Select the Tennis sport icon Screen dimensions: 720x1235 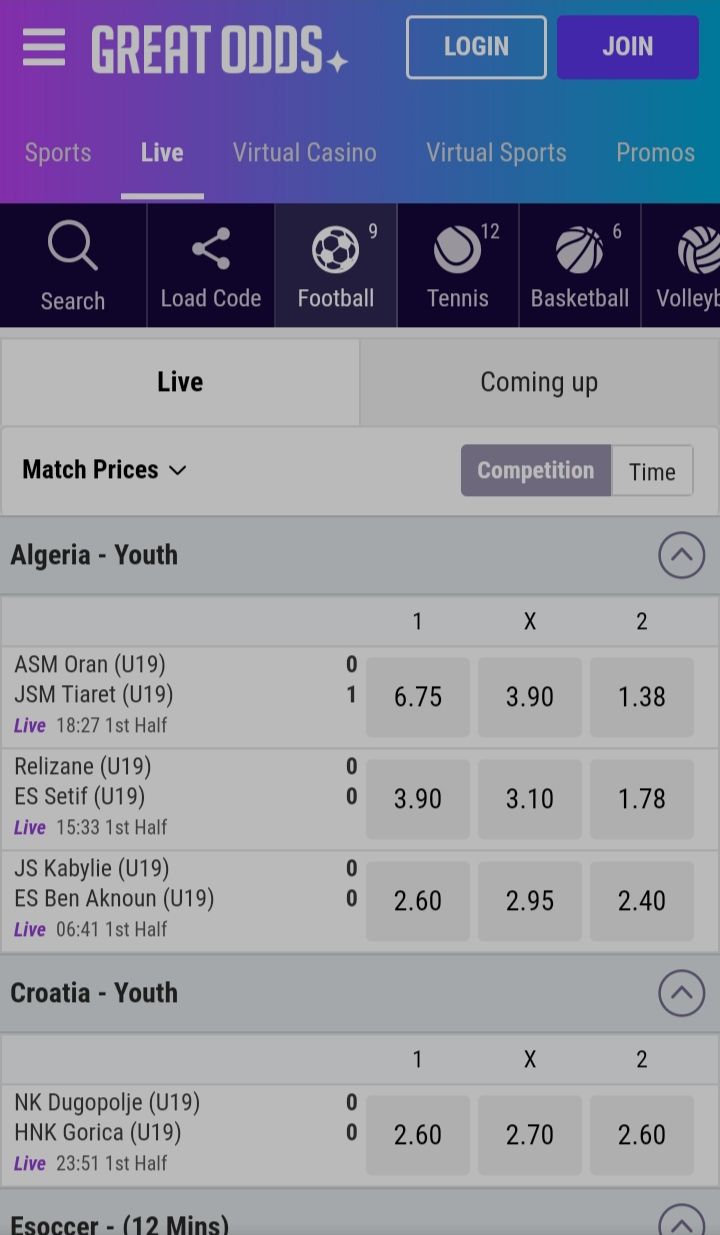(458, 250)
